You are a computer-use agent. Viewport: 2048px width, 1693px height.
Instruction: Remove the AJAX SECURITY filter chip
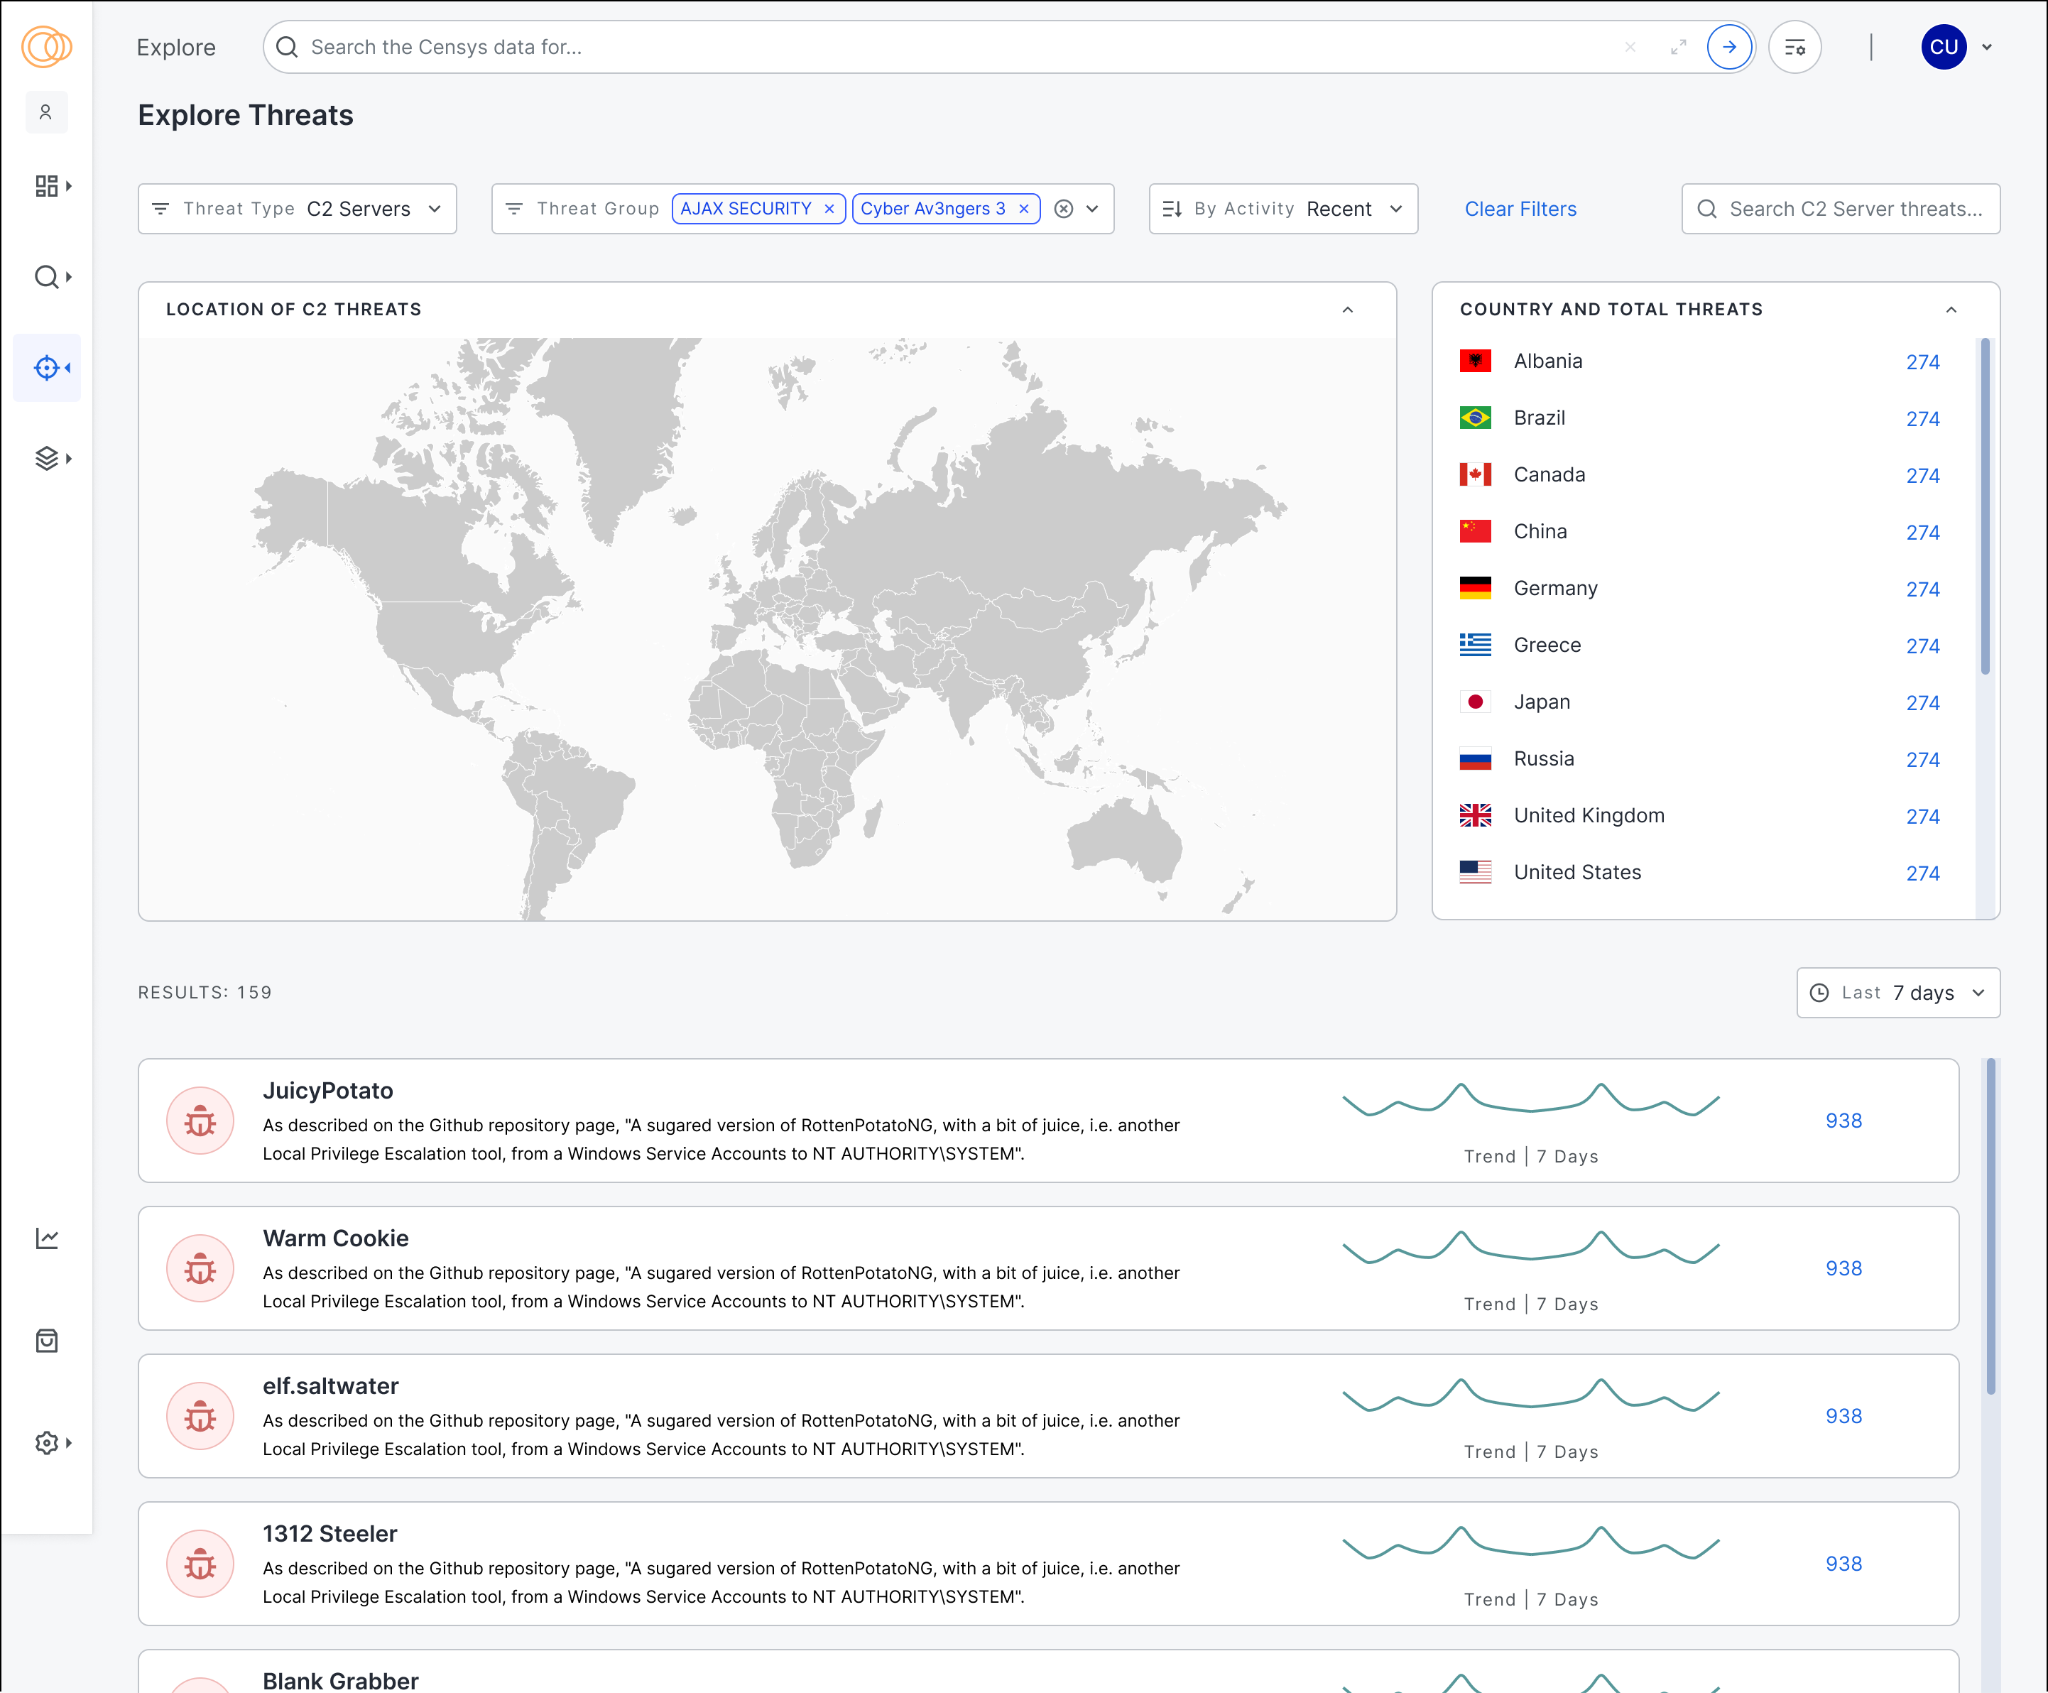(829, 209)
